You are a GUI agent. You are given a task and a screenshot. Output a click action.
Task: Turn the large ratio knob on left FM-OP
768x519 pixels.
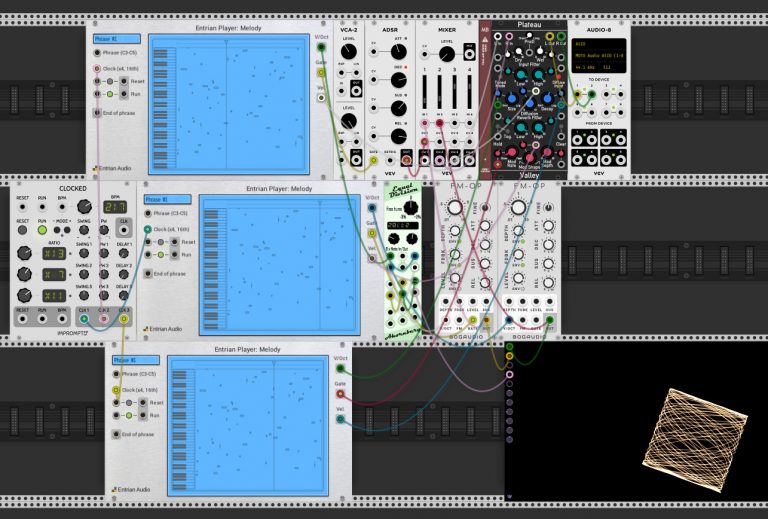(x=455, y=207)
